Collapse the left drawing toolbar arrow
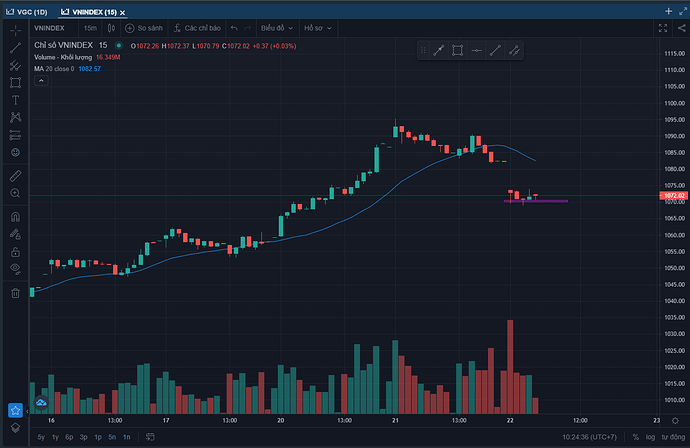Viewport: 690px width, 448px height. (x=27, y=411)
